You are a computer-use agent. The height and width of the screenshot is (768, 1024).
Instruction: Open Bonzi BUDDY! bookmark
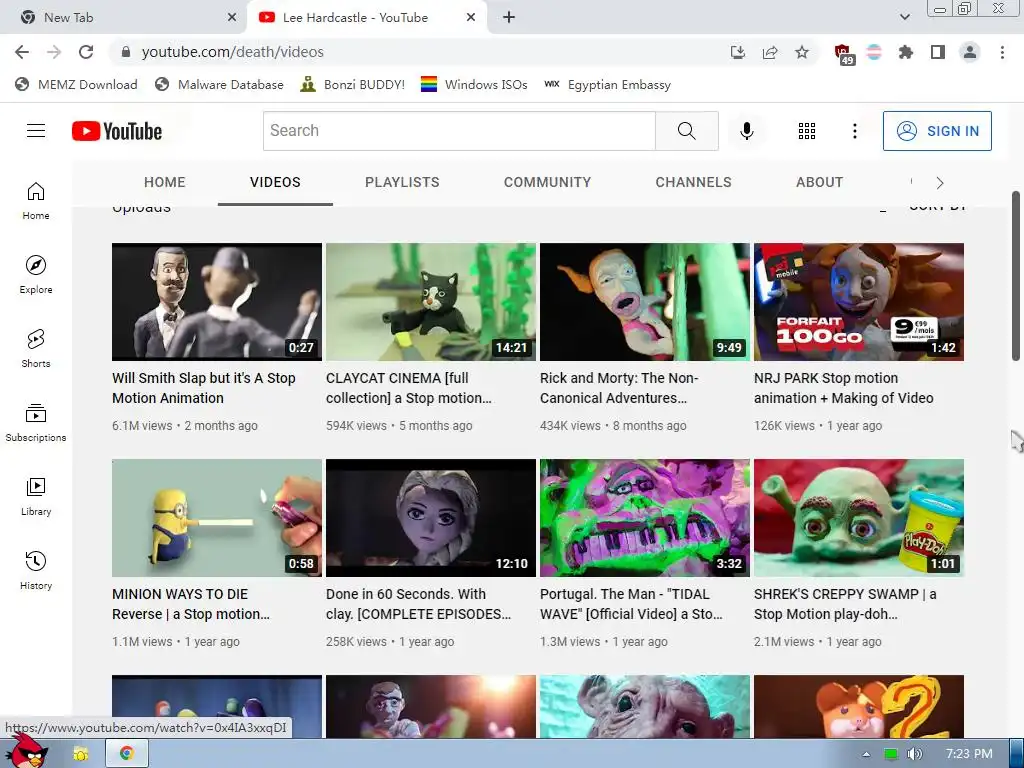point(353,85)
